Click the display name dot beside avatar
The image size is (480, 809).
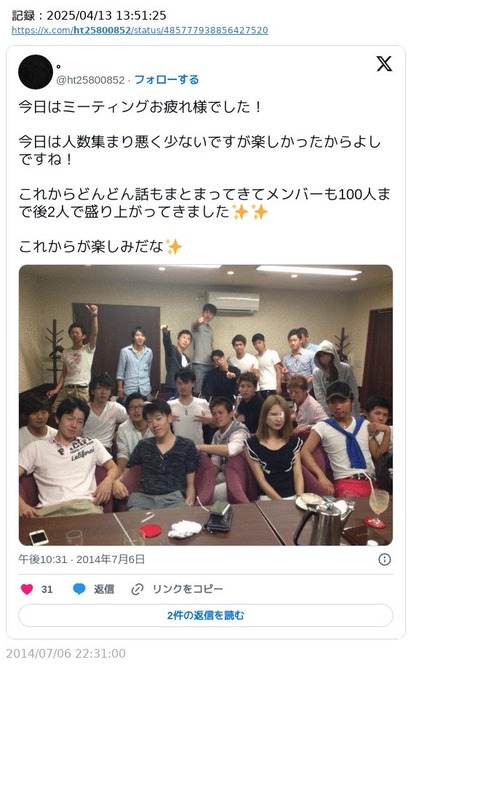tap(58, 67)
